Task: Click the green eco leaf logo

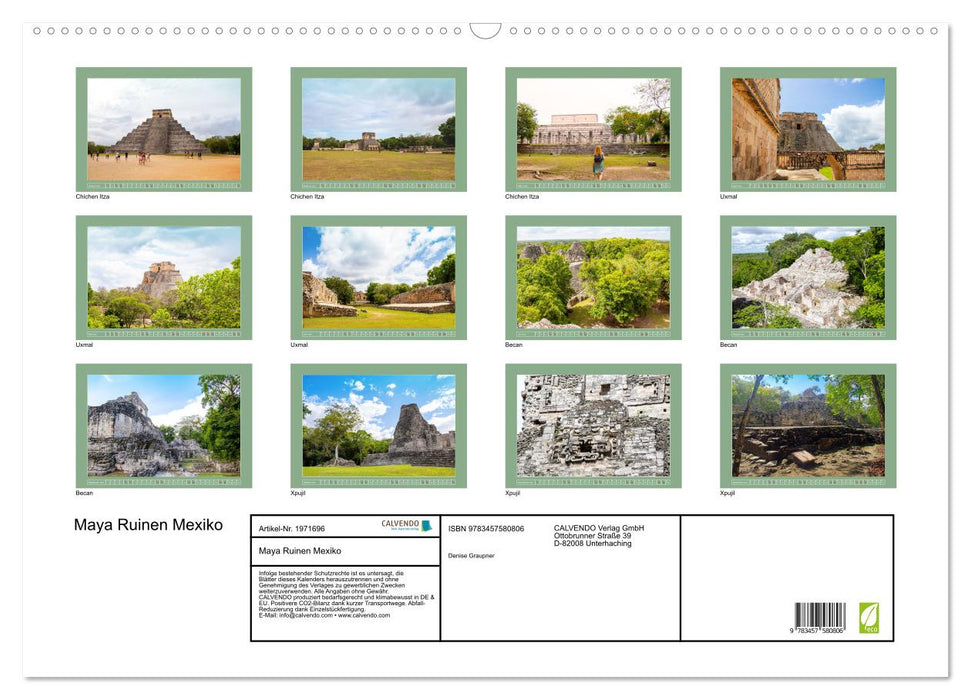Action: pos(871,616)
